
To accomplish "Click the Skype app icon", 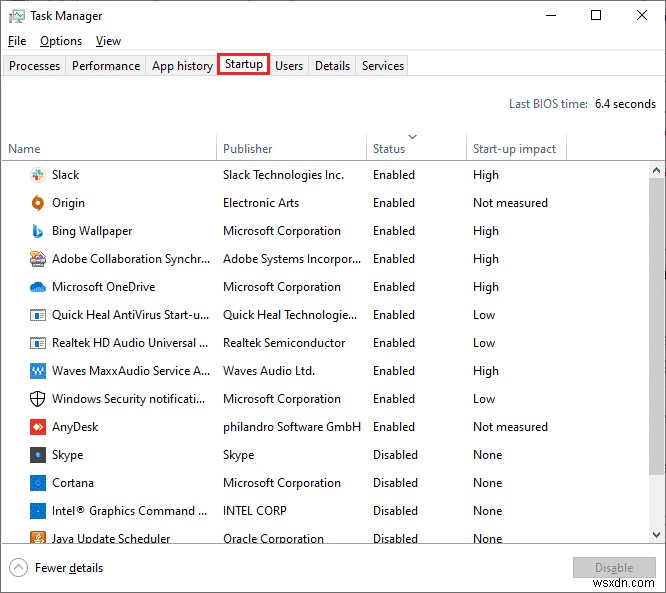I will pyautogui.click(x=38, y=455).
